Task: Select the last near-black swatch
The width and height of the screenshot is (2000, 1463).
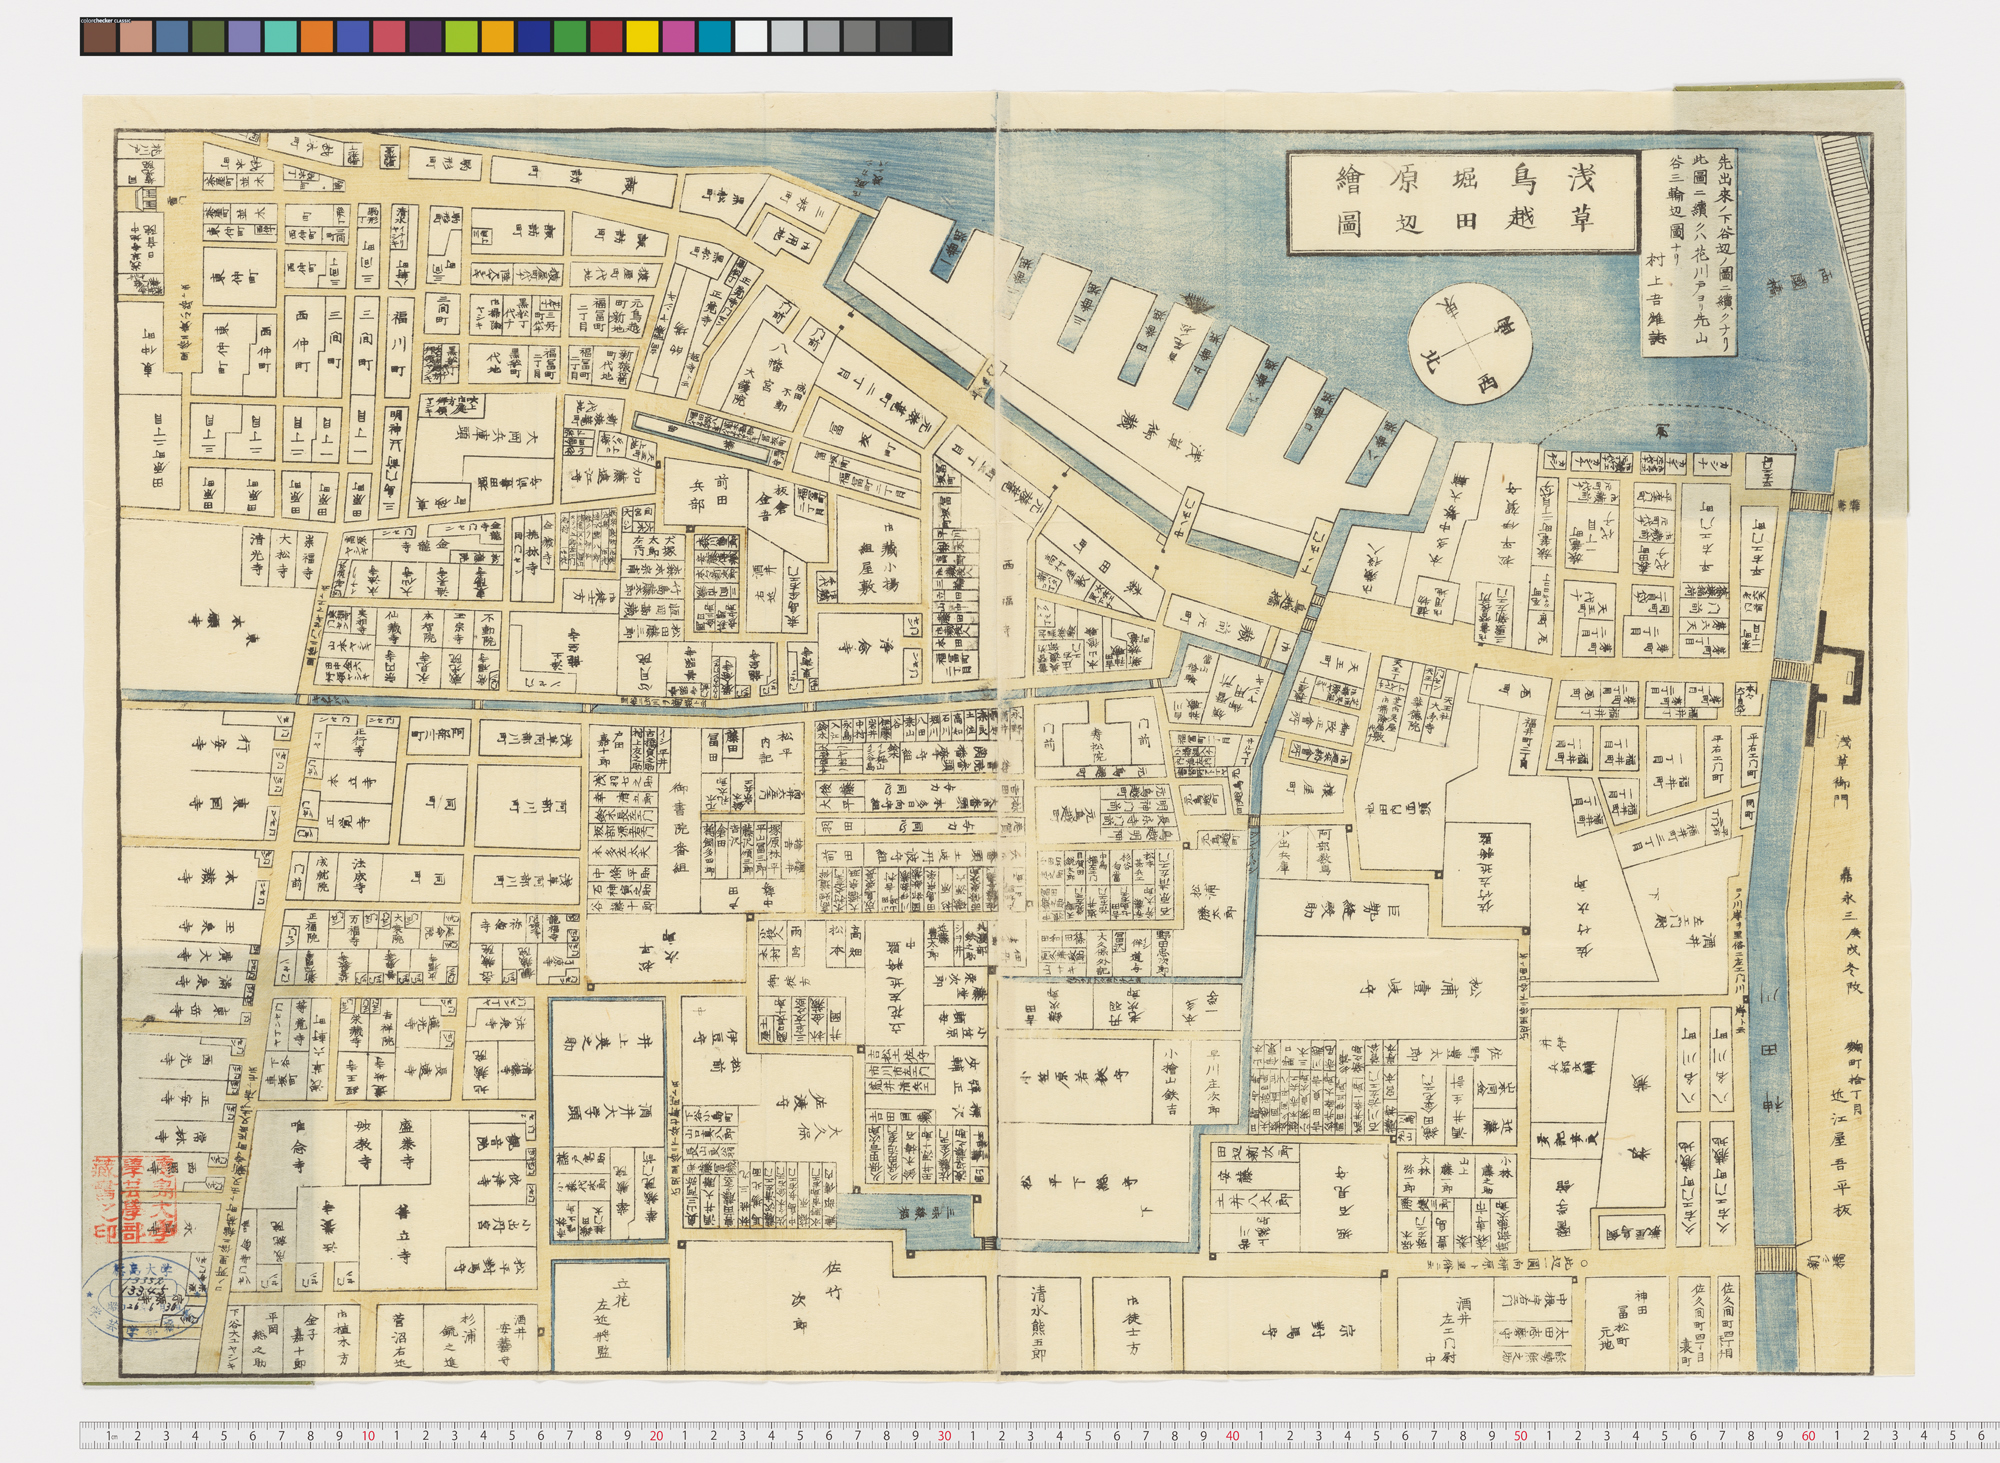Action: coord(932,37)
